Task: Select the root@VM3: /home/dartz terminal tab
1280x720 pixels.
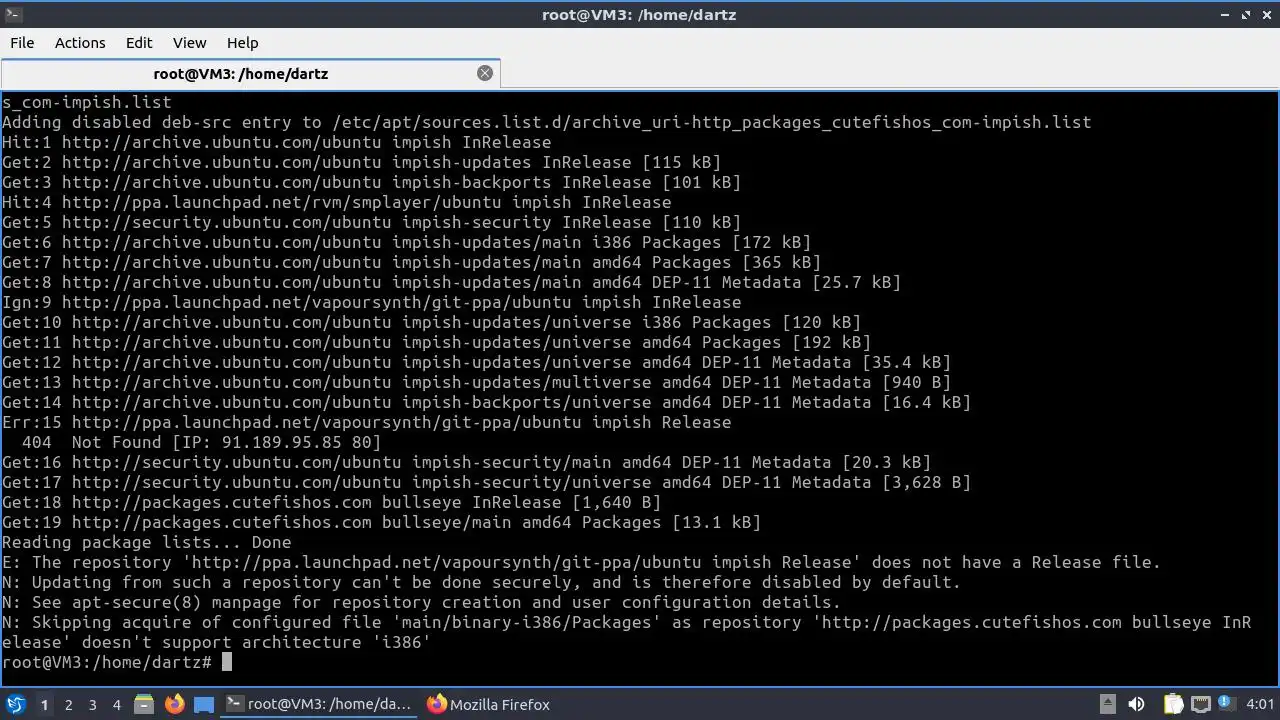Action: tap(250, 74)
